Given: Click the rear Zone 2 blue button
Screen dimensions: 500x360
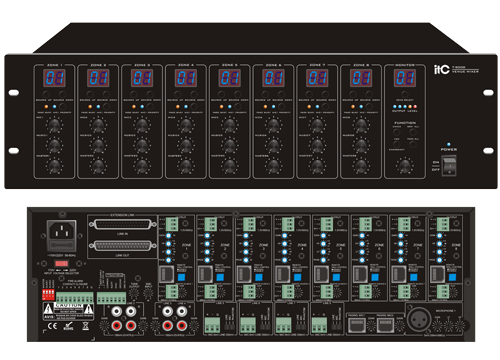Looking at the screenshot, I should [220, 277].
